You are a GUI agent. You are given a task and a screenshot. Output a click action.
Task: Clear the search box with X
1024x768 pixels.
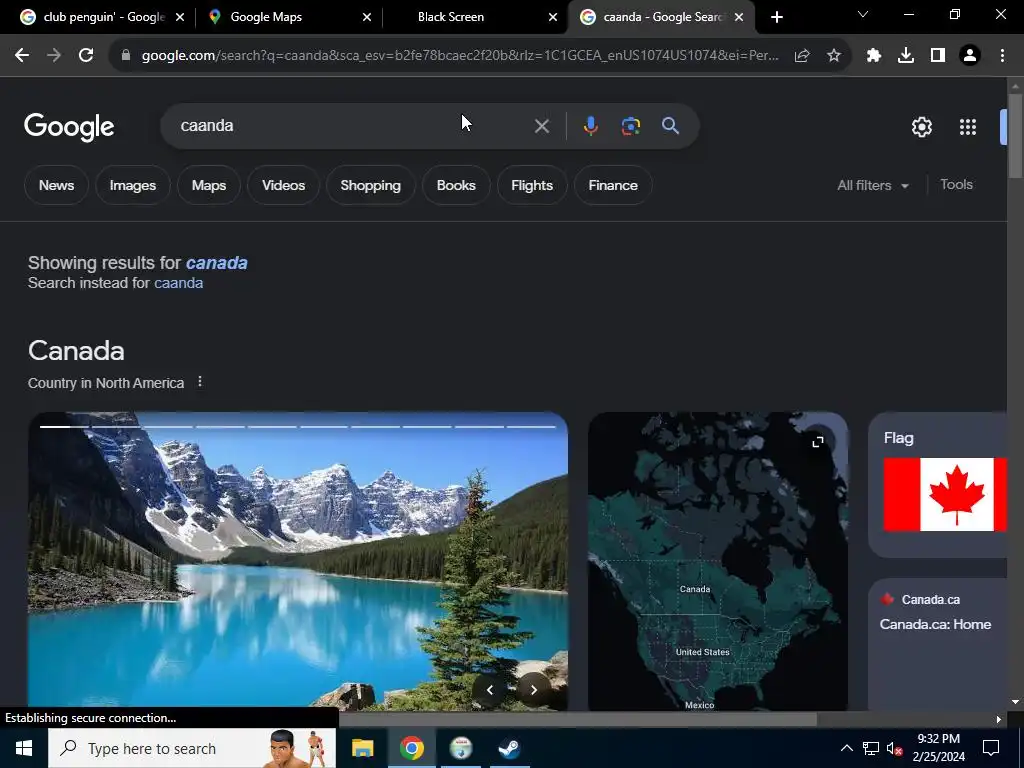tap(541, 126)
